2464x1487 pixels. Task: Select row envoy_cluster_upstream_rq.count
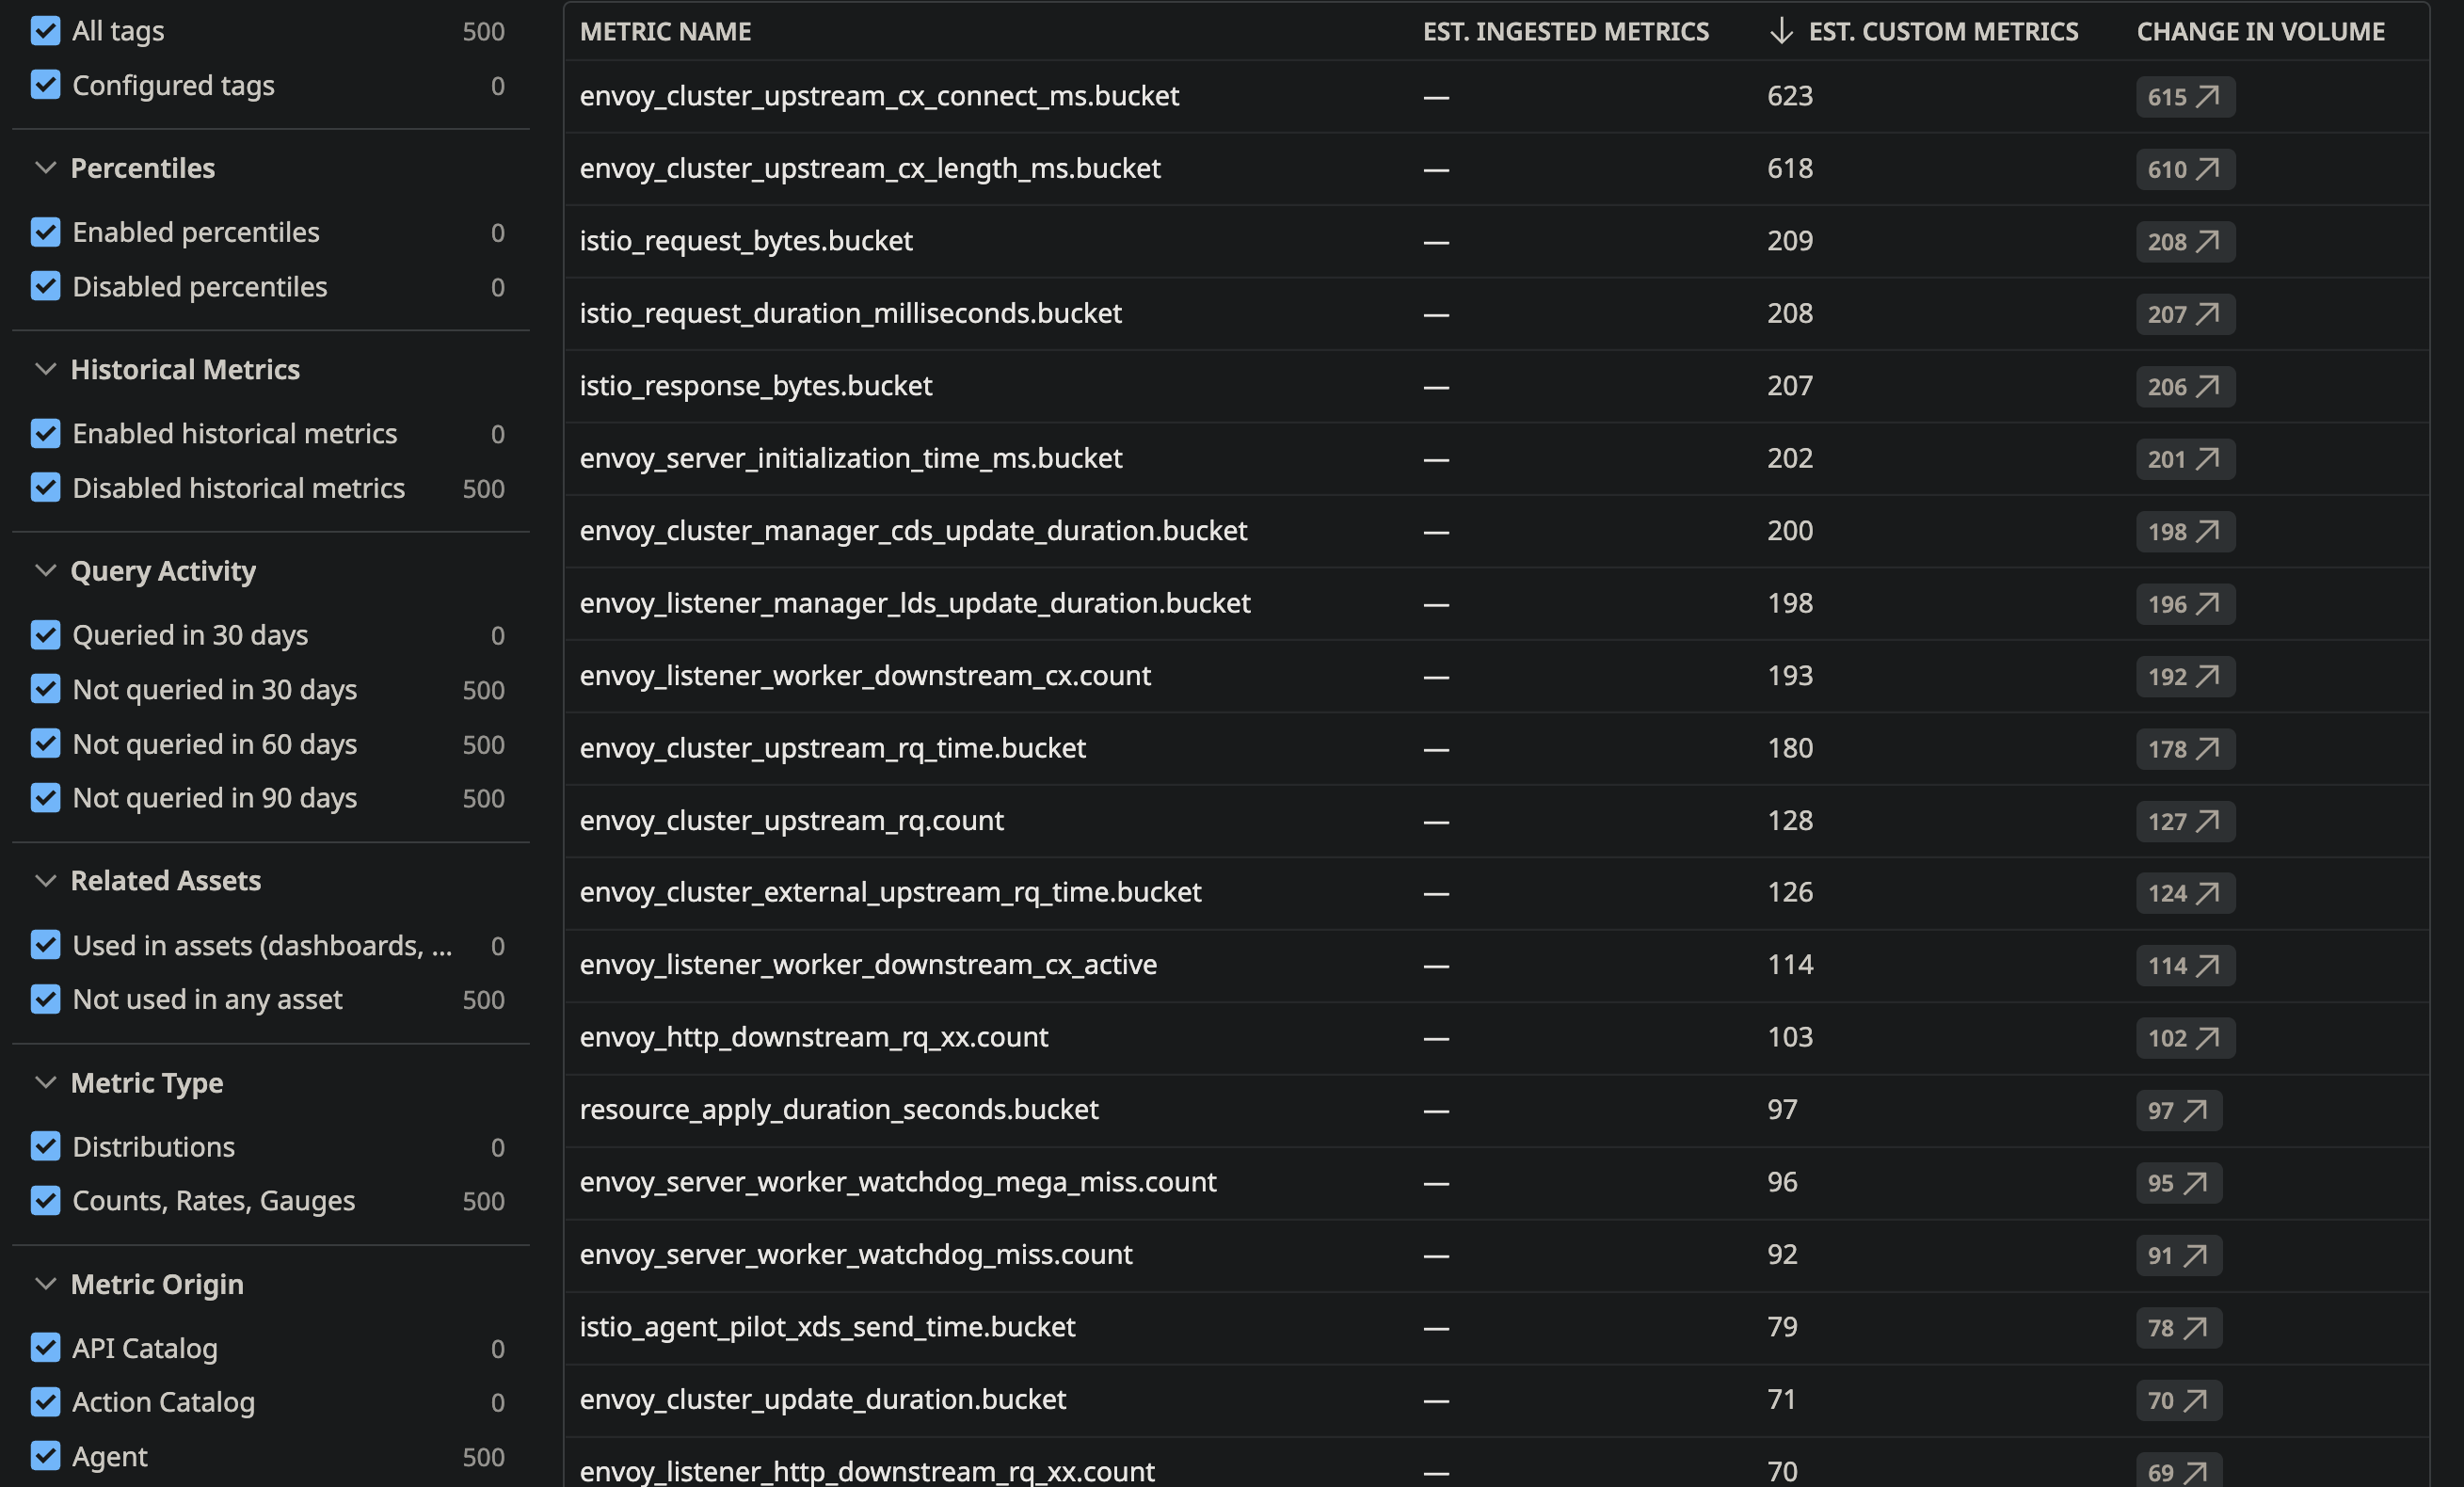click(x=1496, y=820)
